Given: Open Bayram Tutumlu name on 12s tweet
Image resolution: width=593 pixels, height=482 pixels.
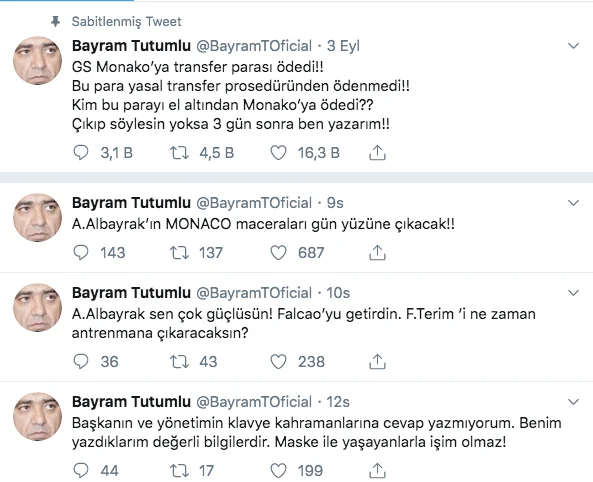Looking at the screenshot, I should click(x=131, y=401).
